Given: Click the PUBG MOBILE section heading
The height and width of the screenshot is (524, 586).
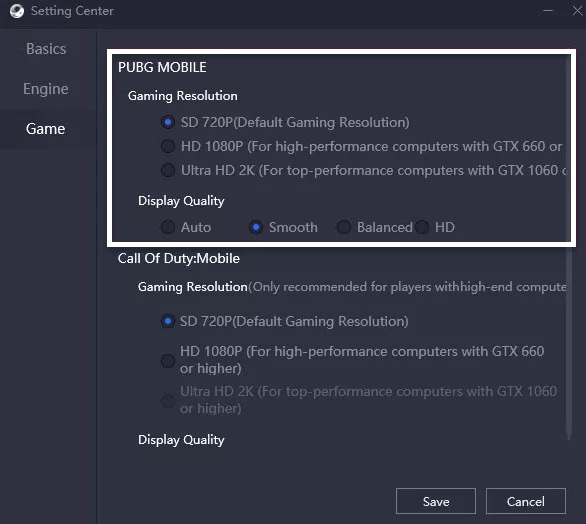Looking at the screenshot, I should (162, 67).
